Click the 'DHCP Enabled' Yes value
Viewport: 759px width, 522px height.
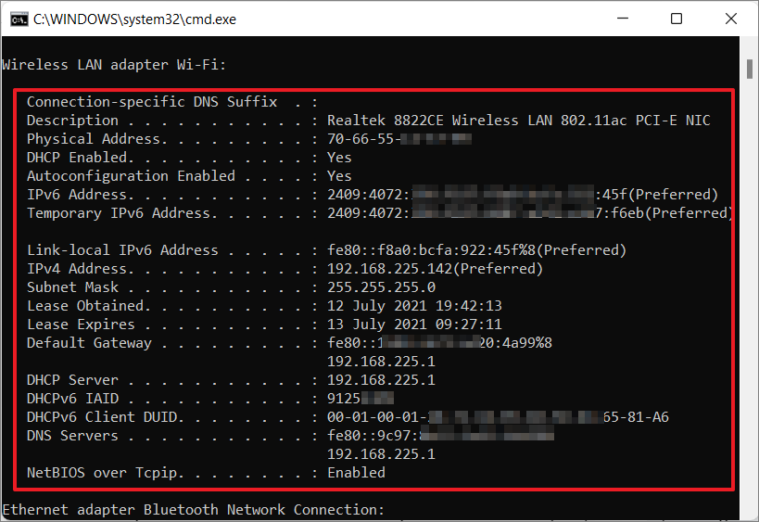click(x=339, y=158)
